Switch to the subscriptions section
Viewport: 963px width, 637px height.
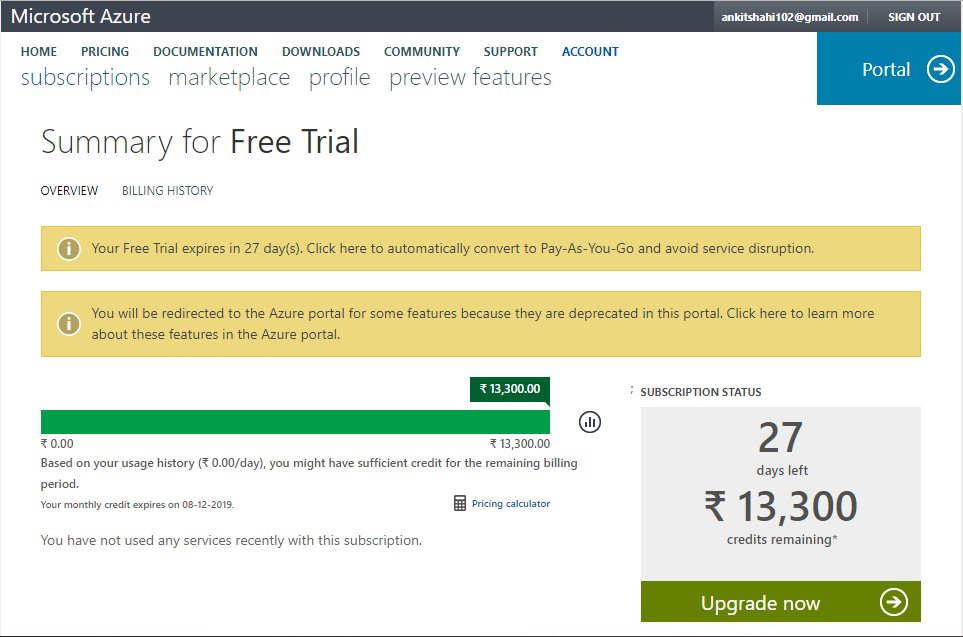(x=85, y=77)
